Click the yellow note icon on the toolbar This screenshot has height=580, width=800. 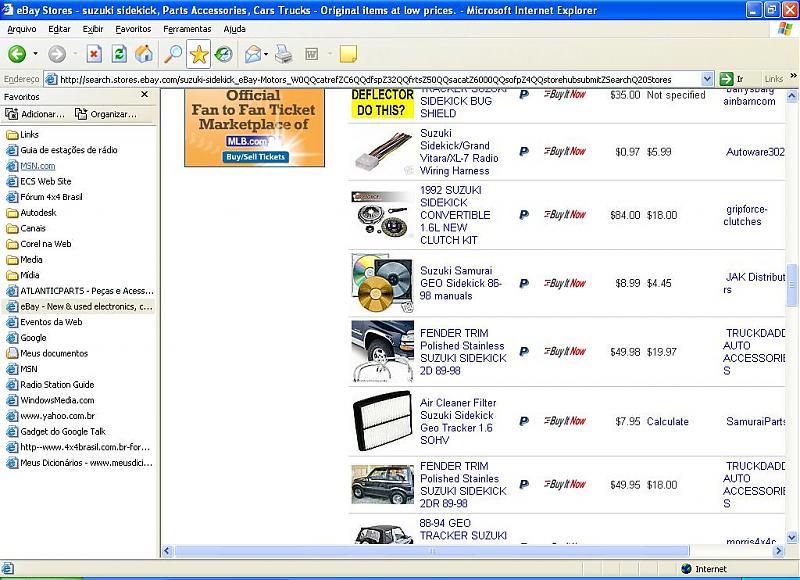point(348,54)
